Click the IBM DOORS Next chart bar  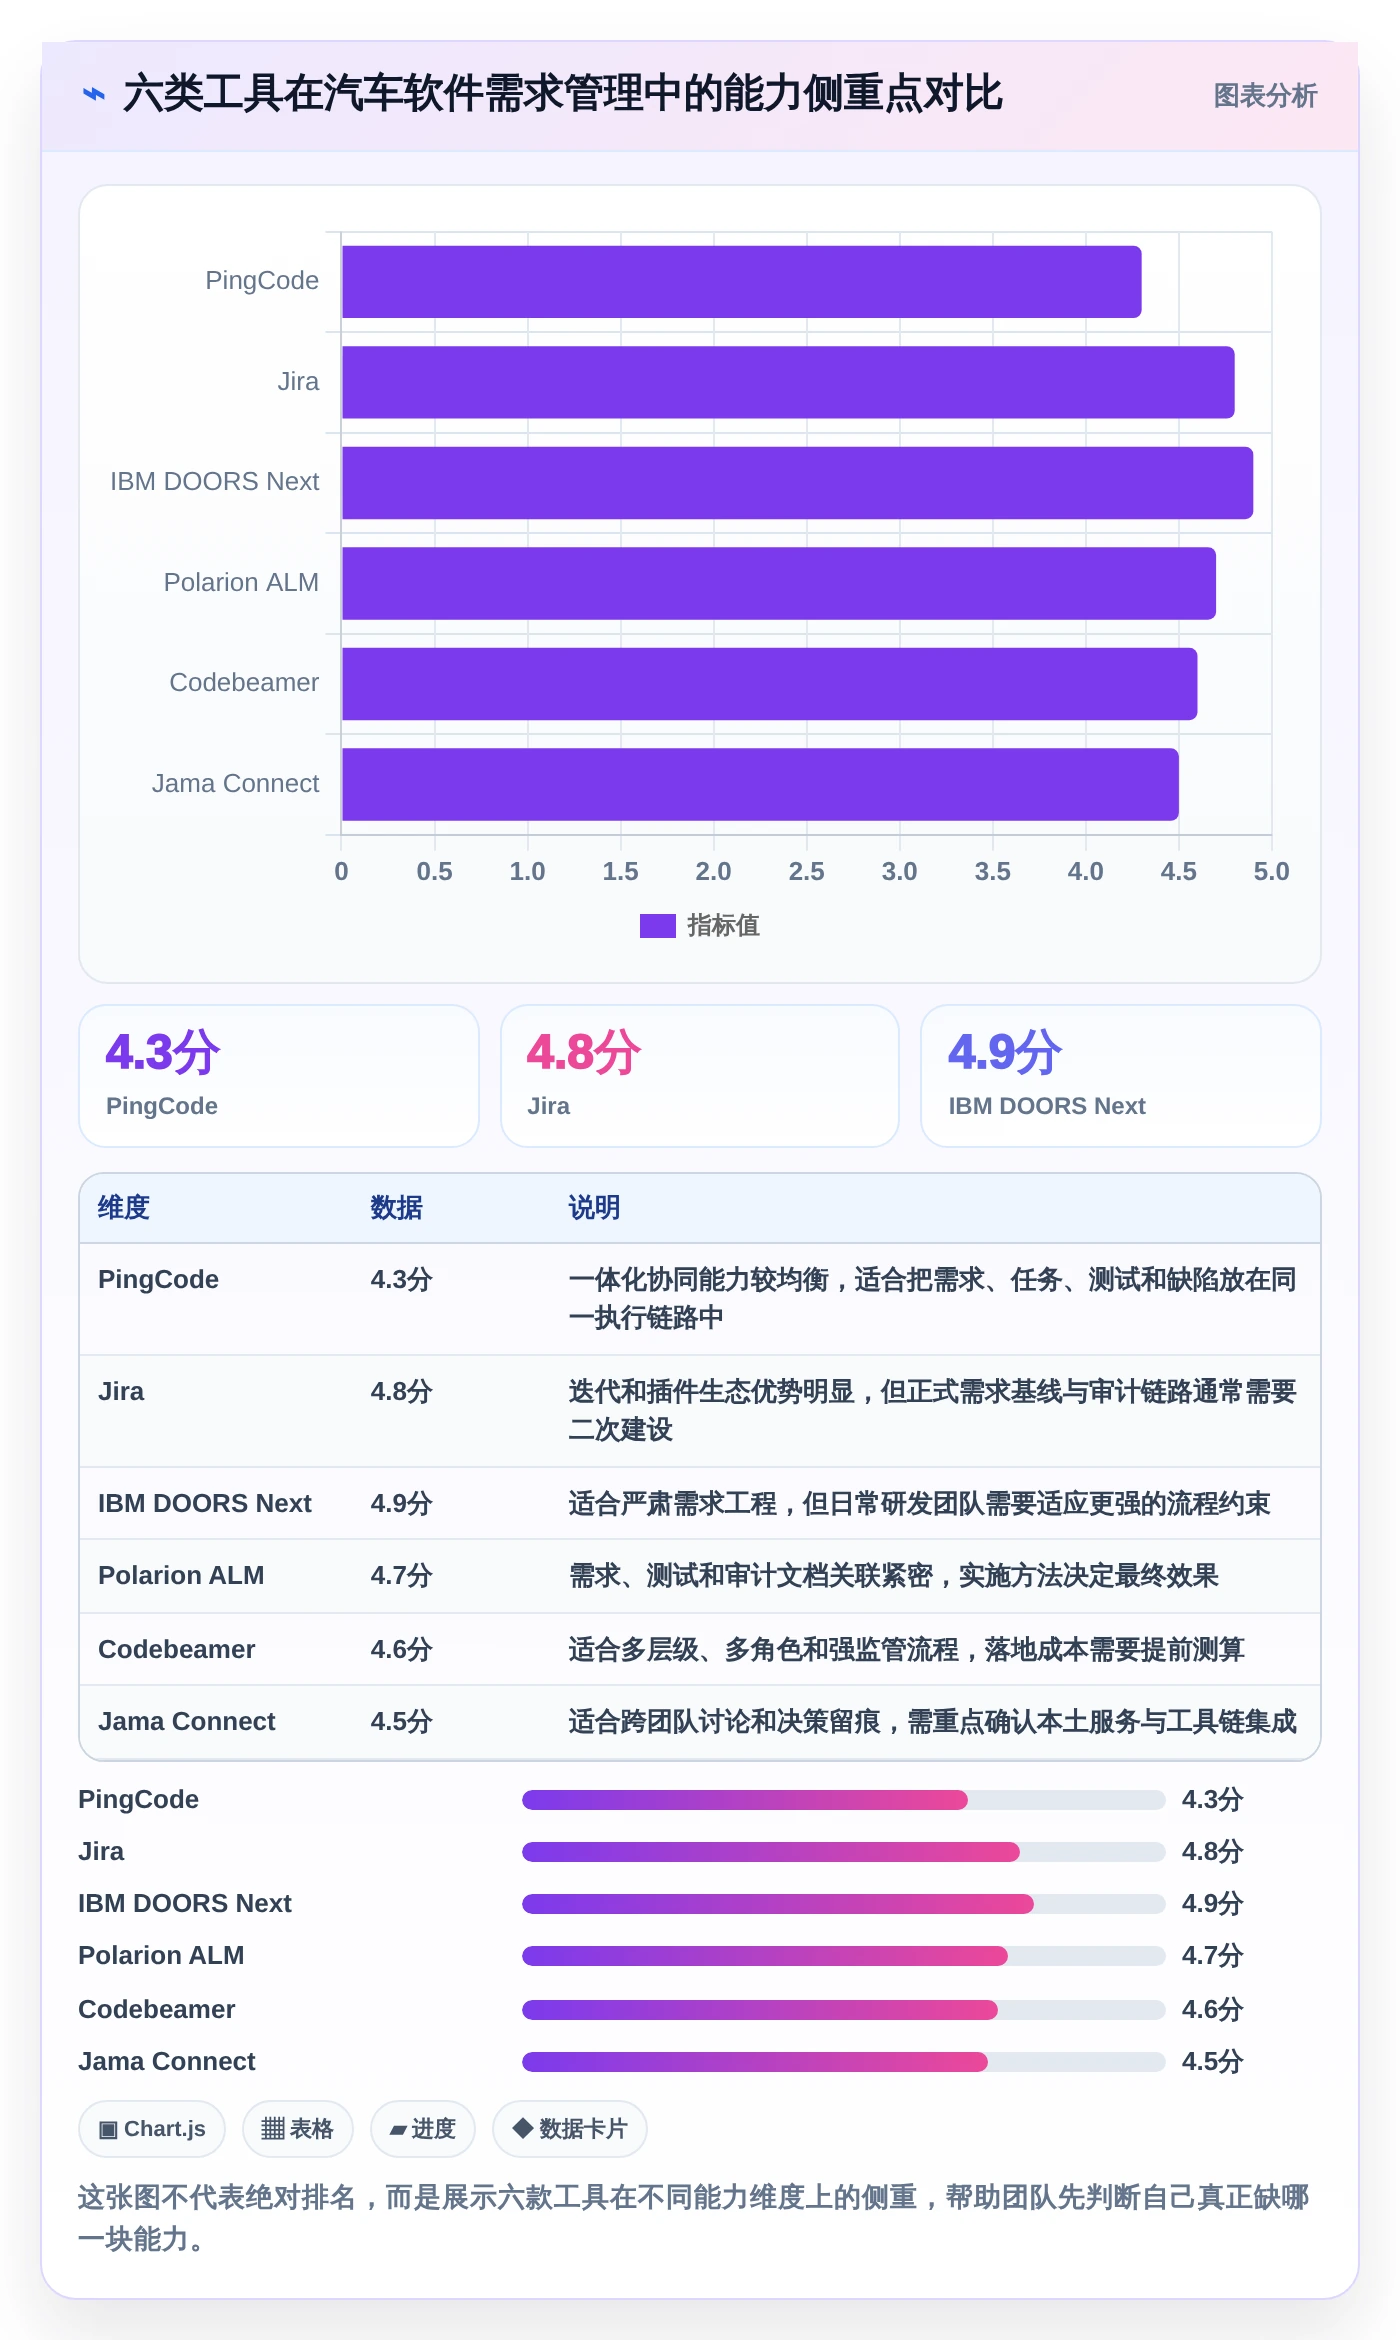797,483
